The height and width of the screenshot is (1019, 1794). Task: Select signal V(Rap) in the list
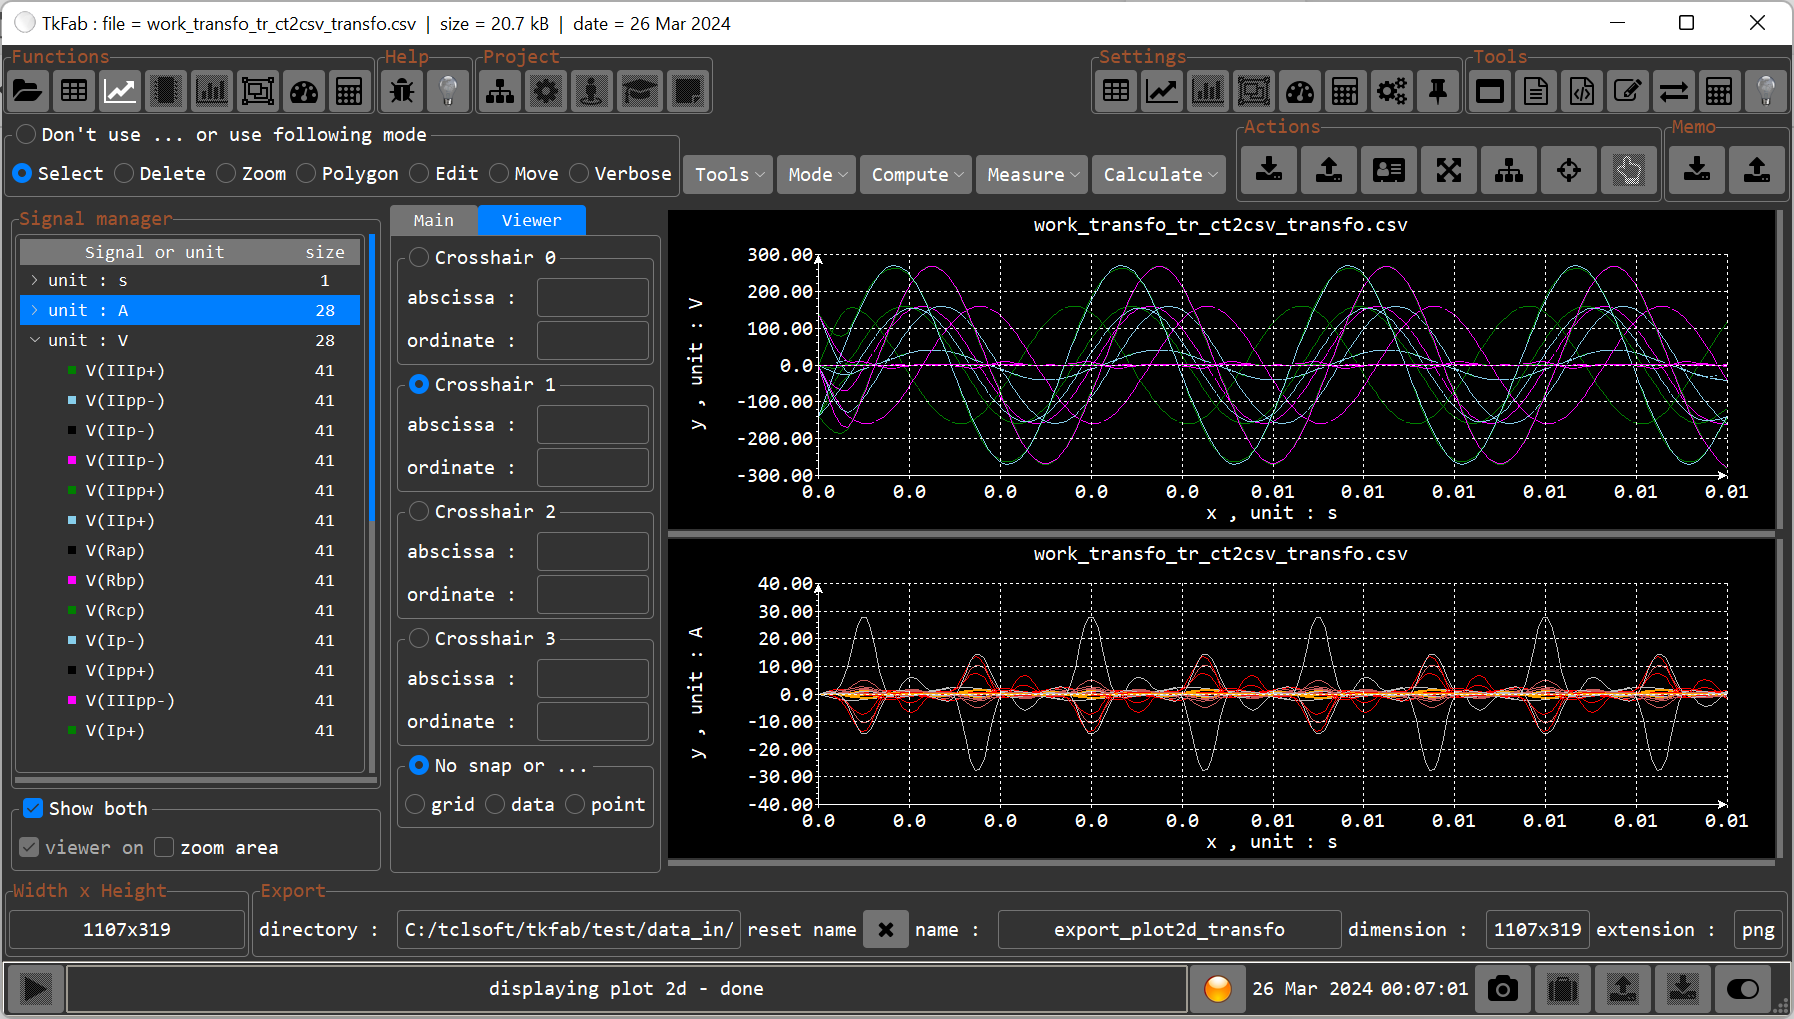[x=190, y=550]
